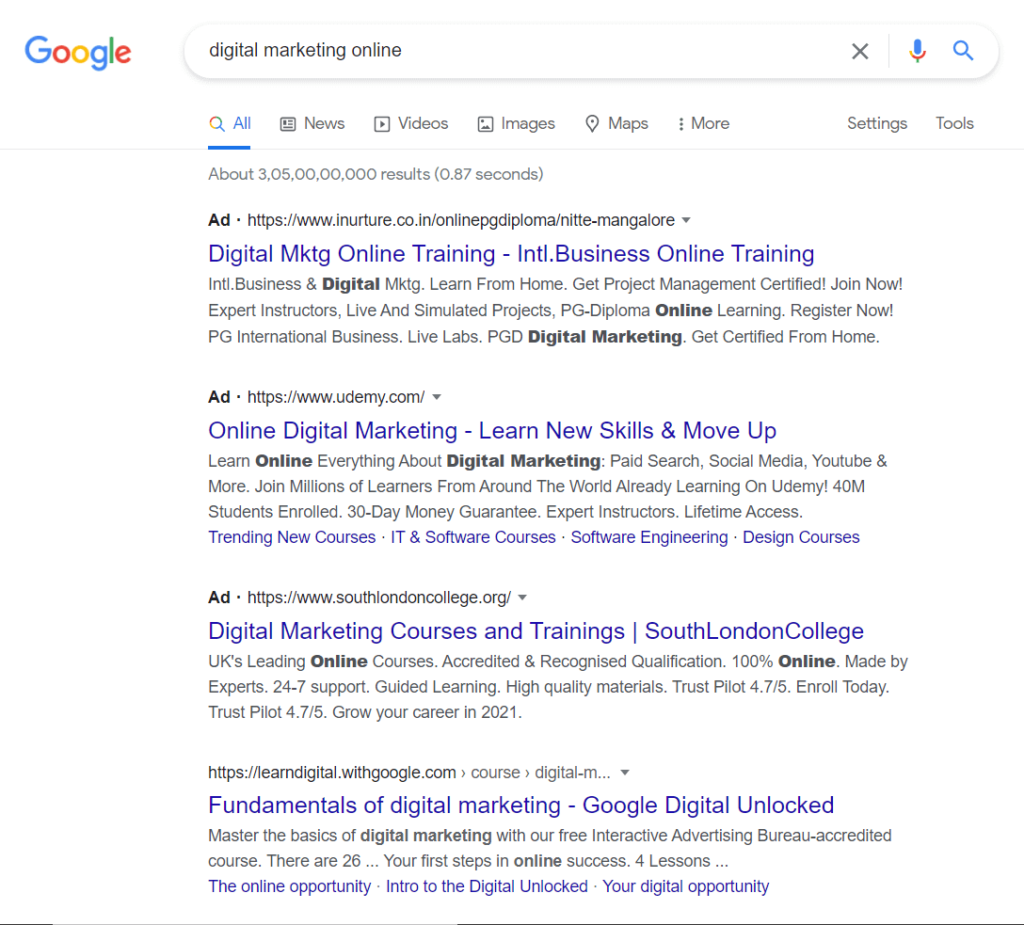Click the https://www.udemy.com/ ad URL text
Screen dimensions: 1024x925
pos(336,397)
